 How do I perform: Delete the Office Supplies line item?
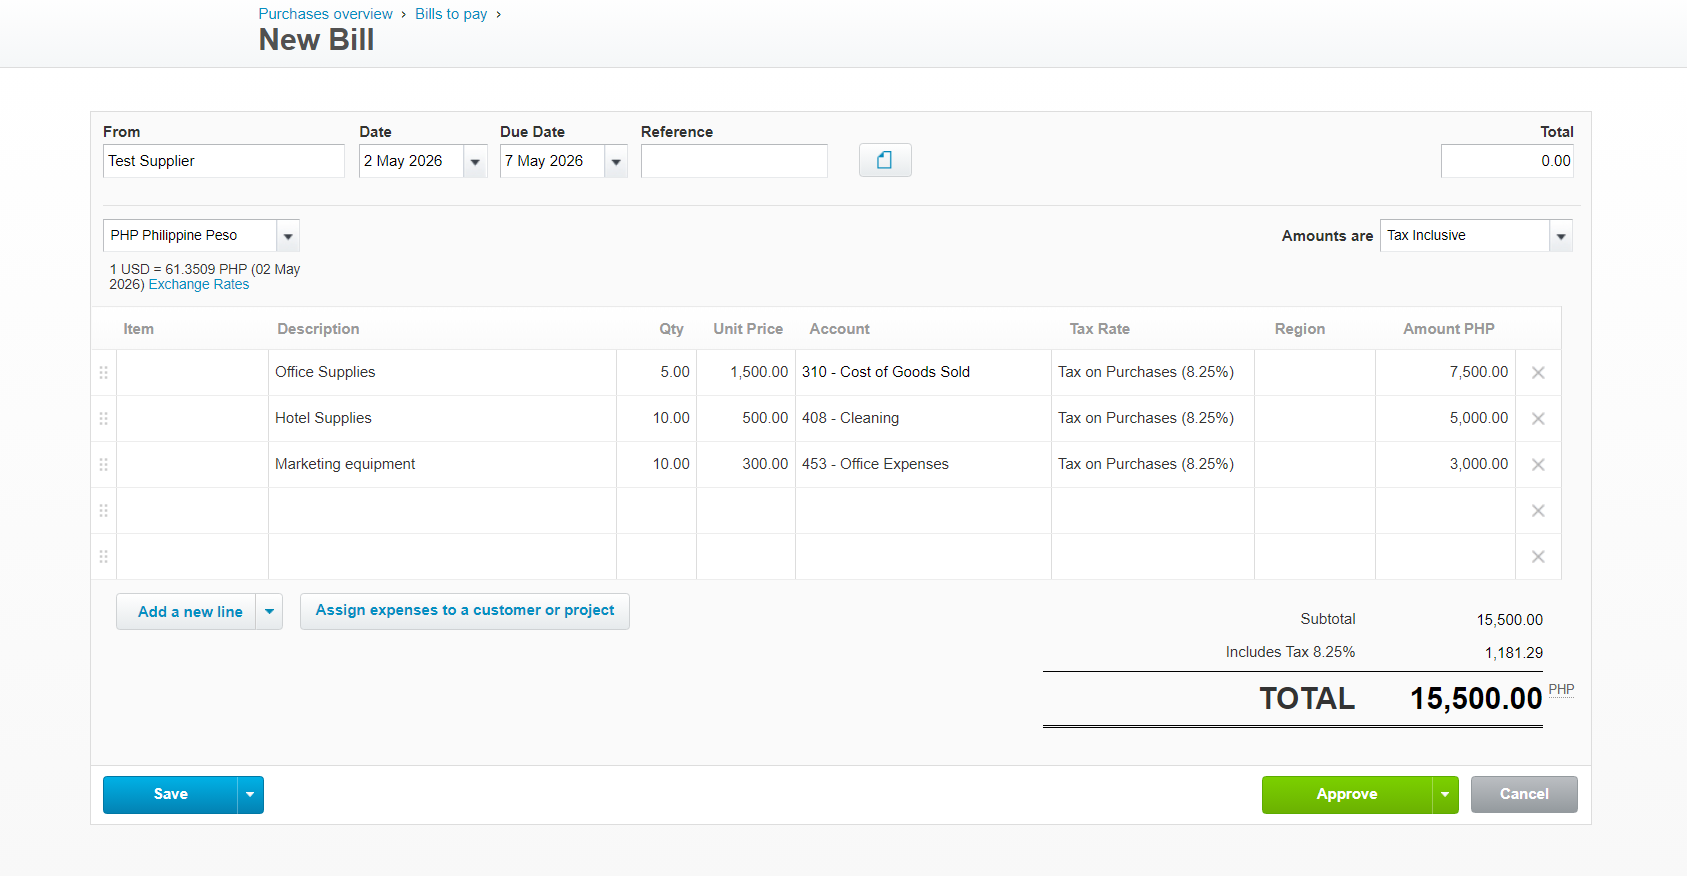coord(1538,373)
